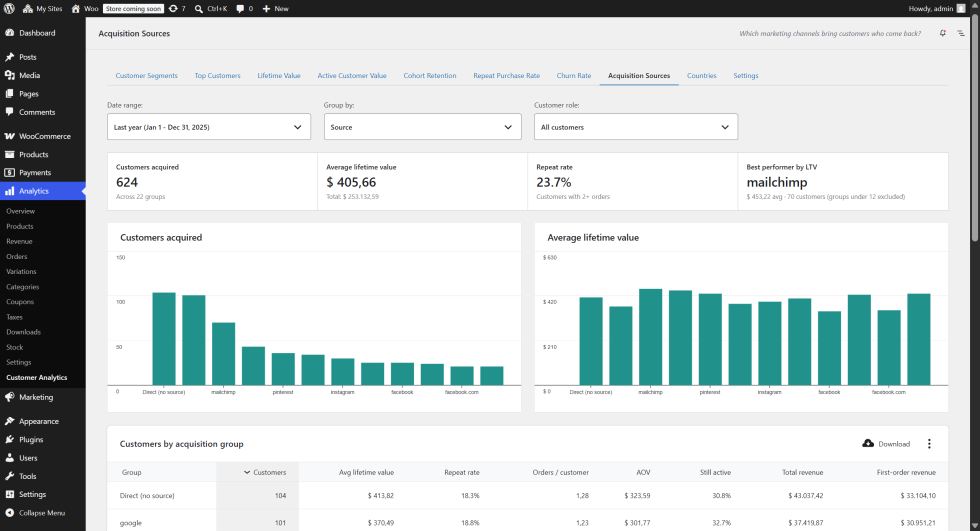
Task: Click the WordPress logo icon in admin bar
Action: (x=9, y=9)
